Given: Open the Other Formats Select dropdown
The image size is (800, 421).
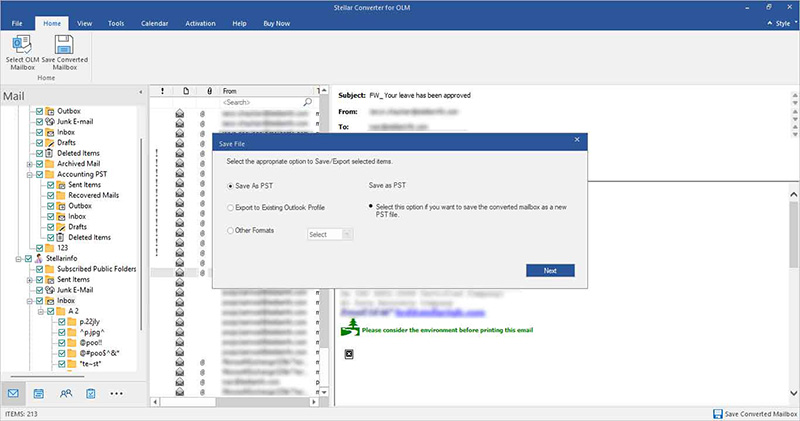Looking at the screenshot, I should [x=330, y=234].
